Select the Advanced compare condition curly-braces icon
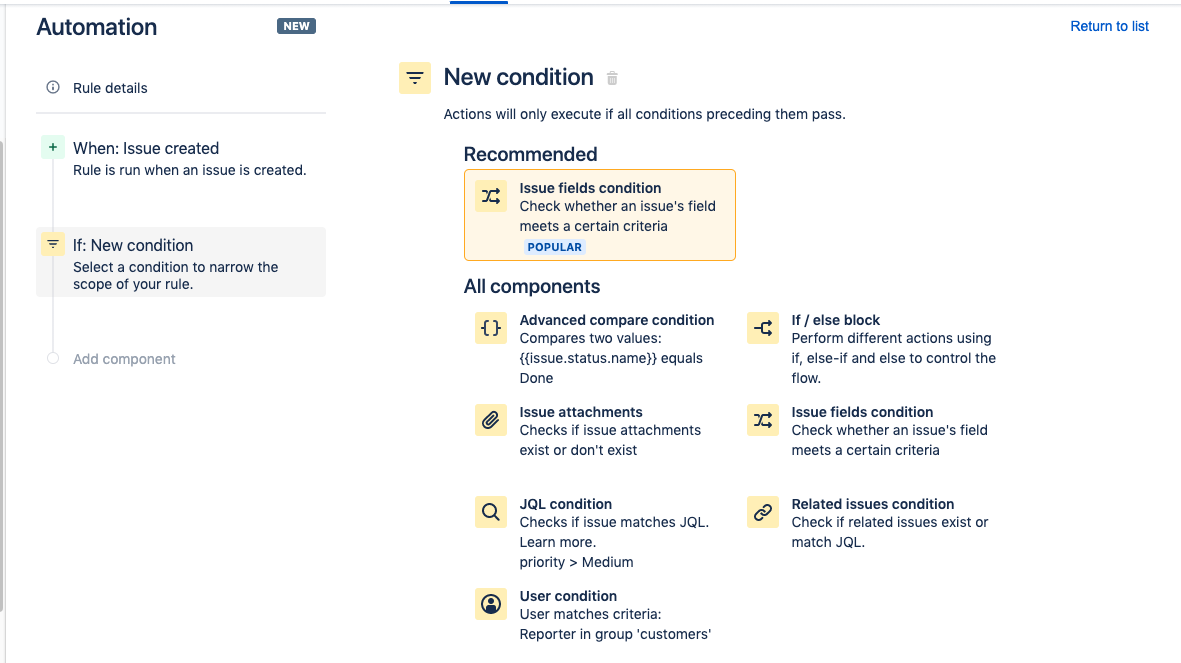Viewport: 1181px width, 663px height. click(491, 327)
